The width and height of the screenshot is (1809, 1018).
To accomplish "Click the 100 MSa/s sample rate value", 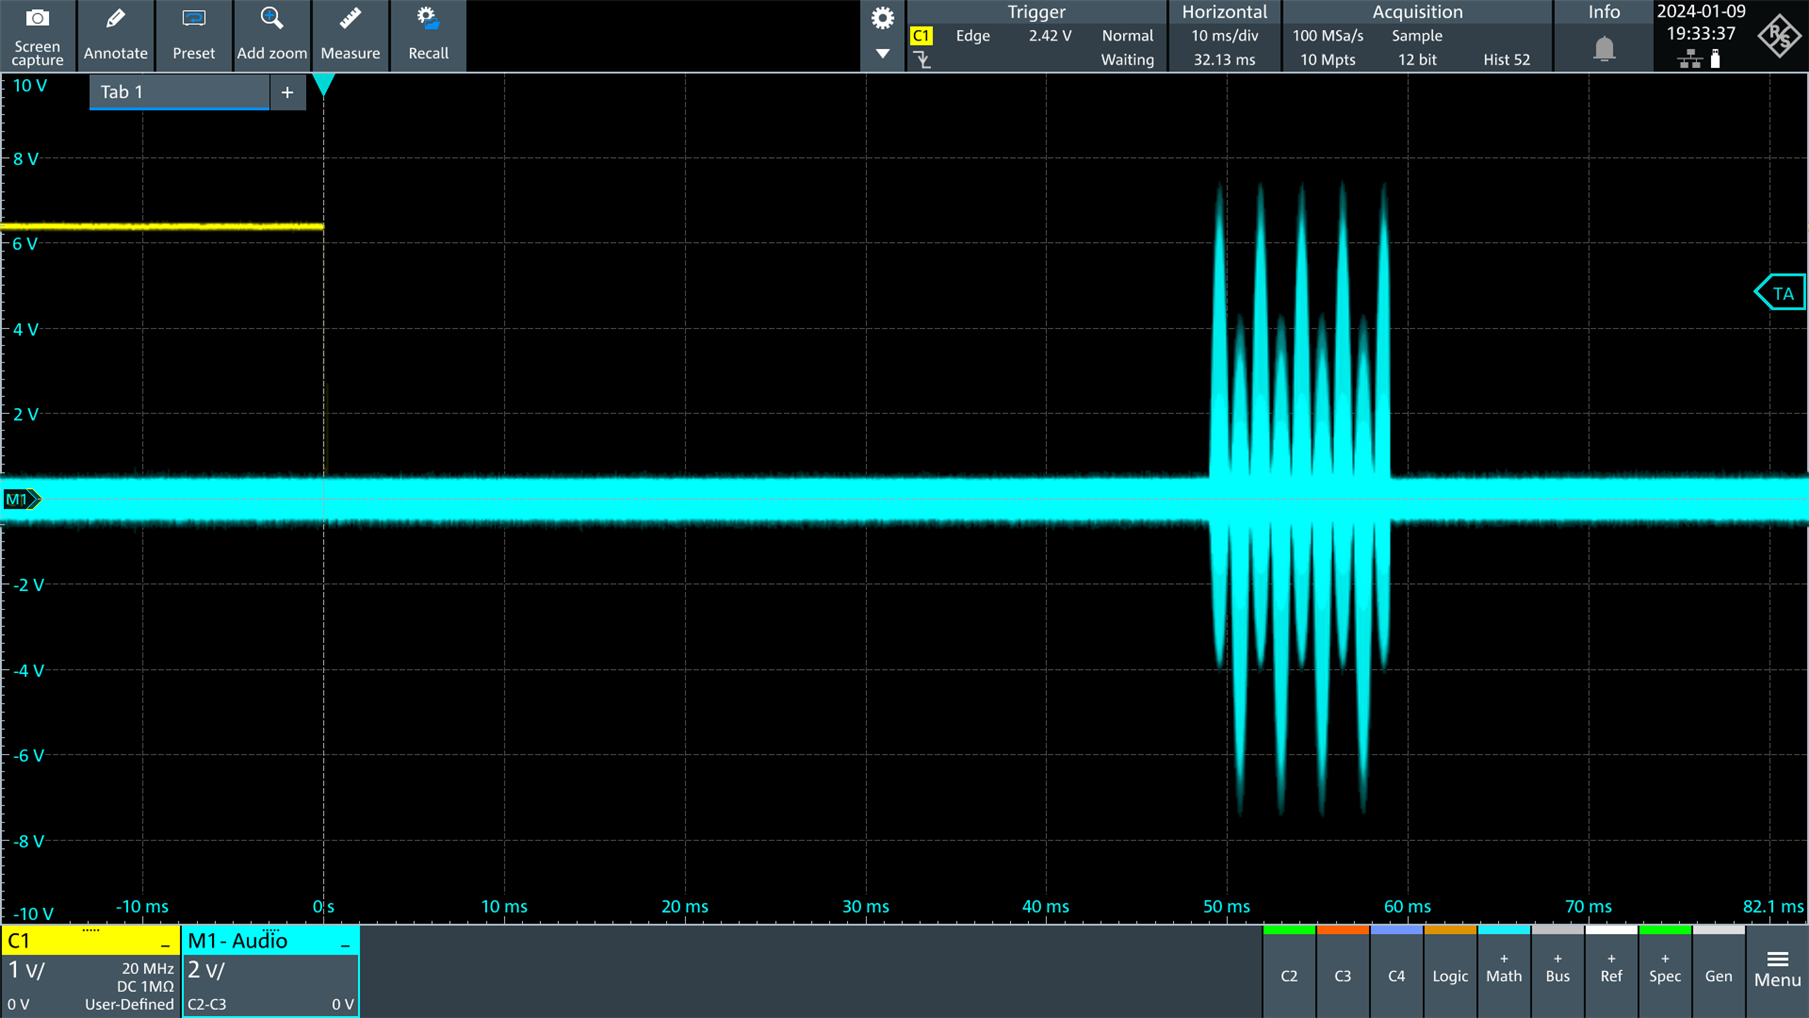I will tap(1328, 36).
